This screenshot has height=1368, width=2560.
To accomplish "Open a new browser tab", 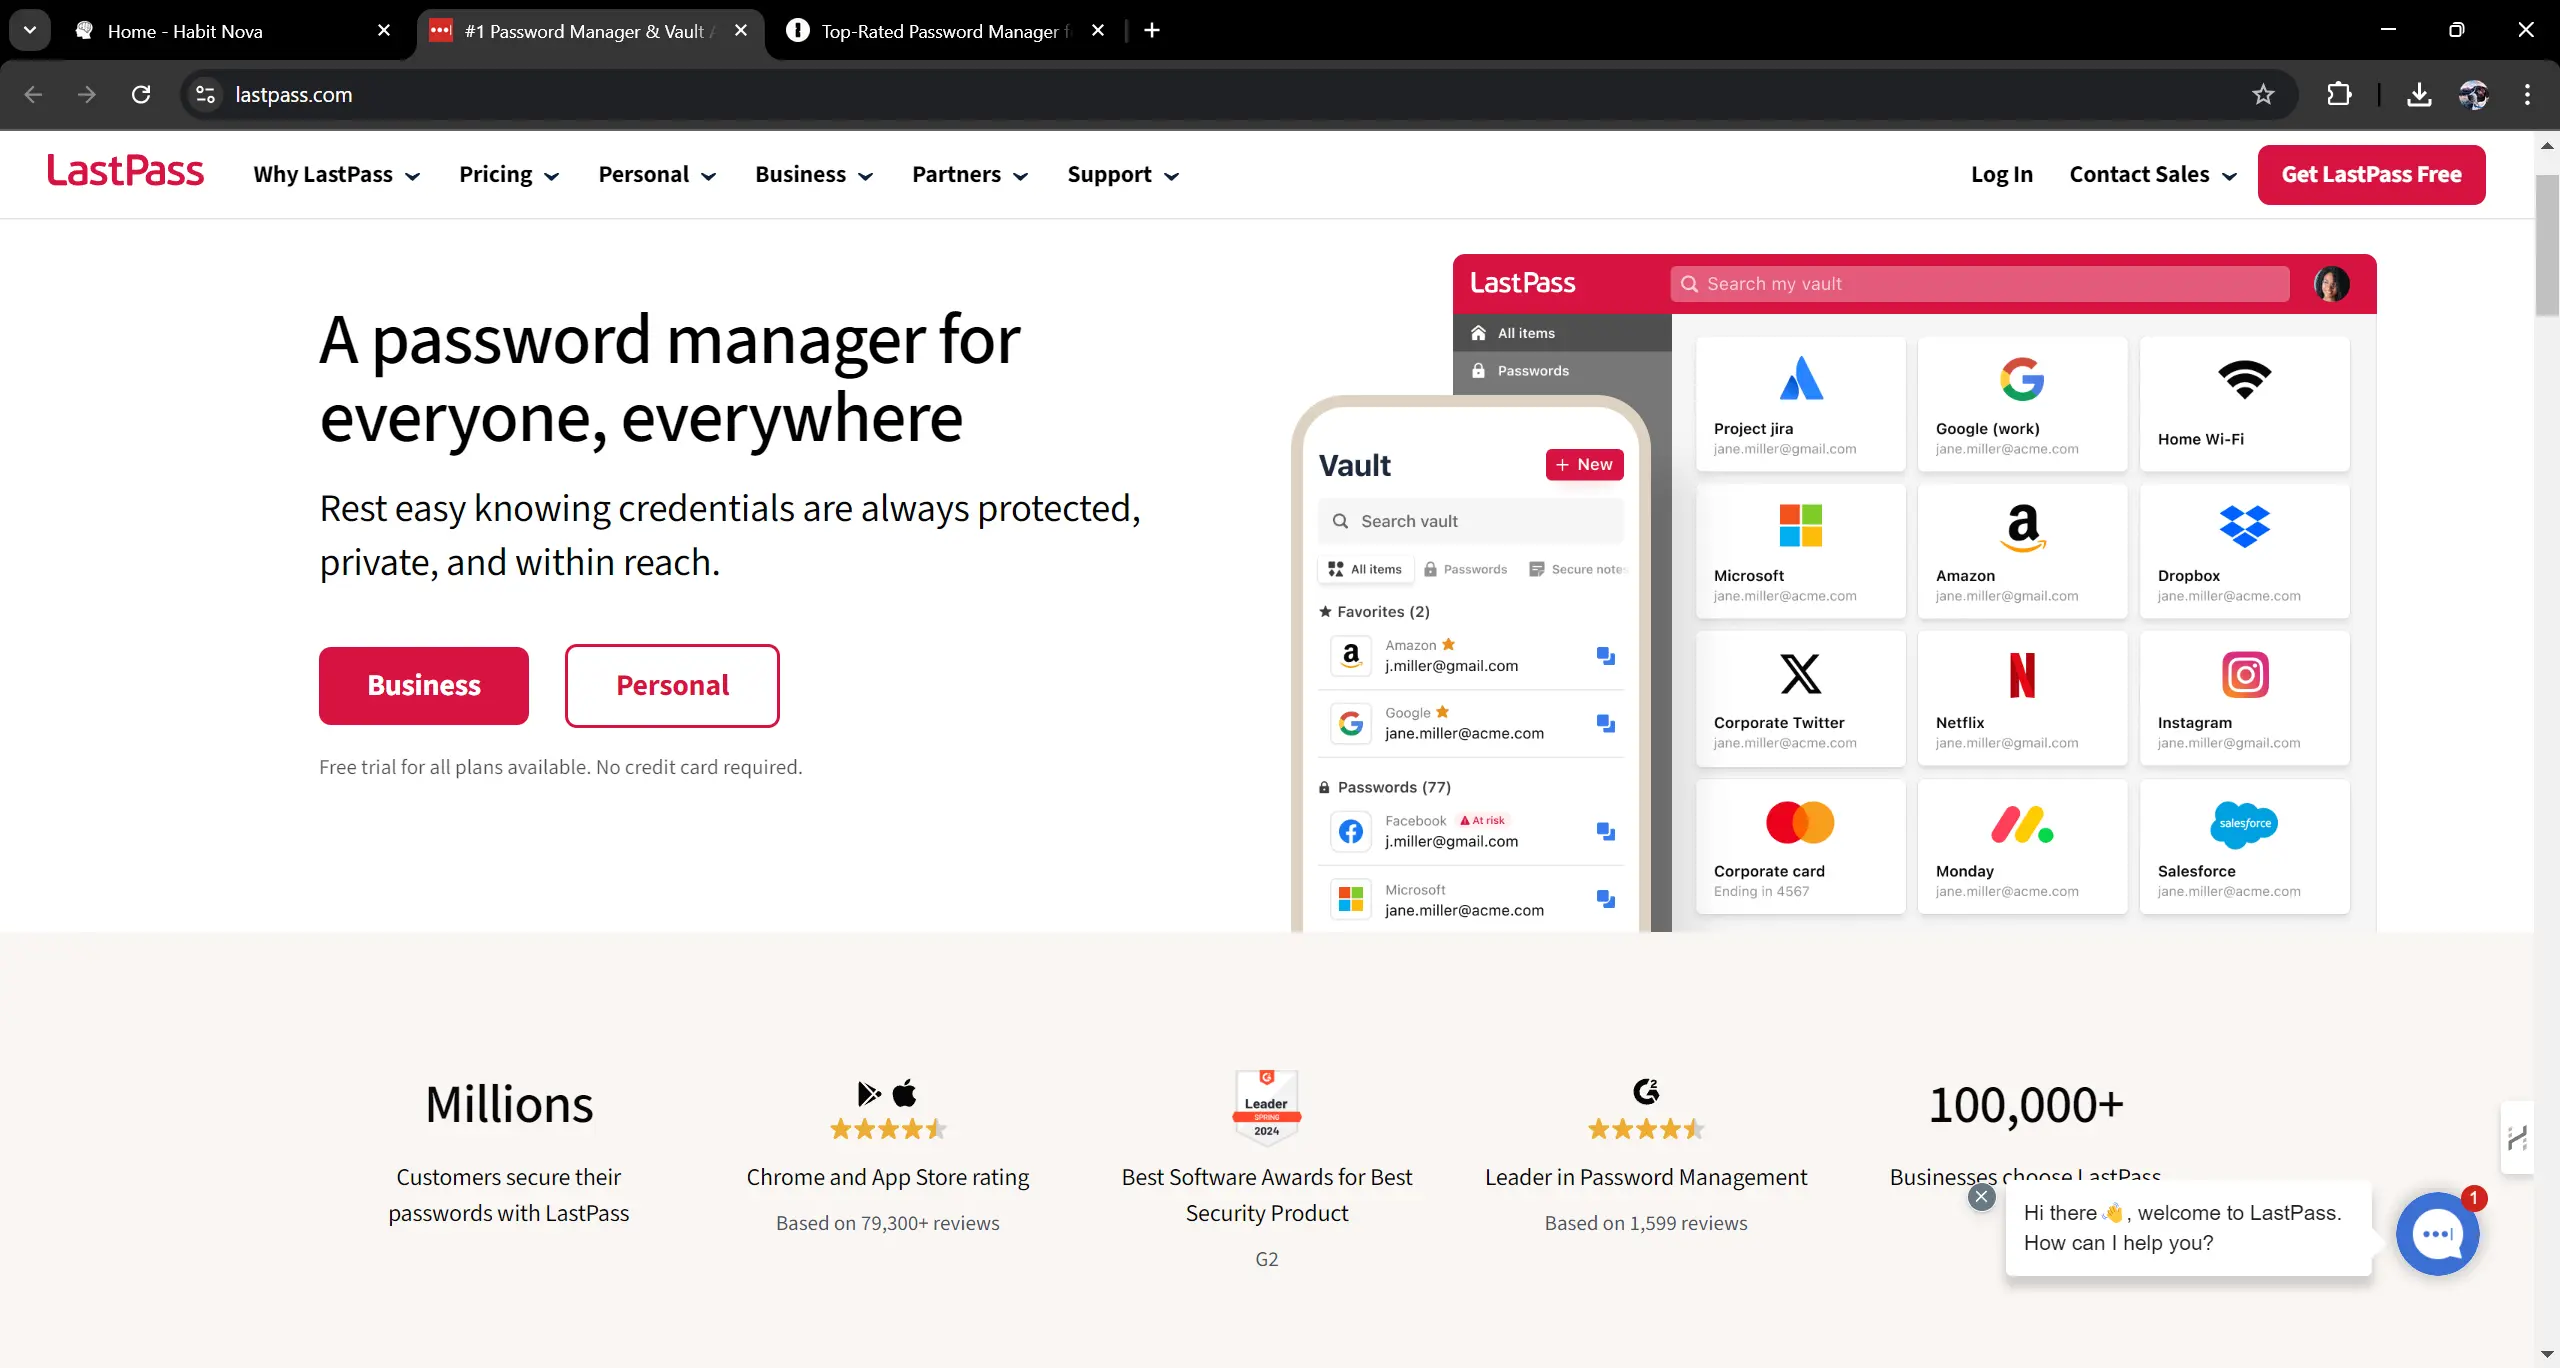I will (x=1152, y=31).
